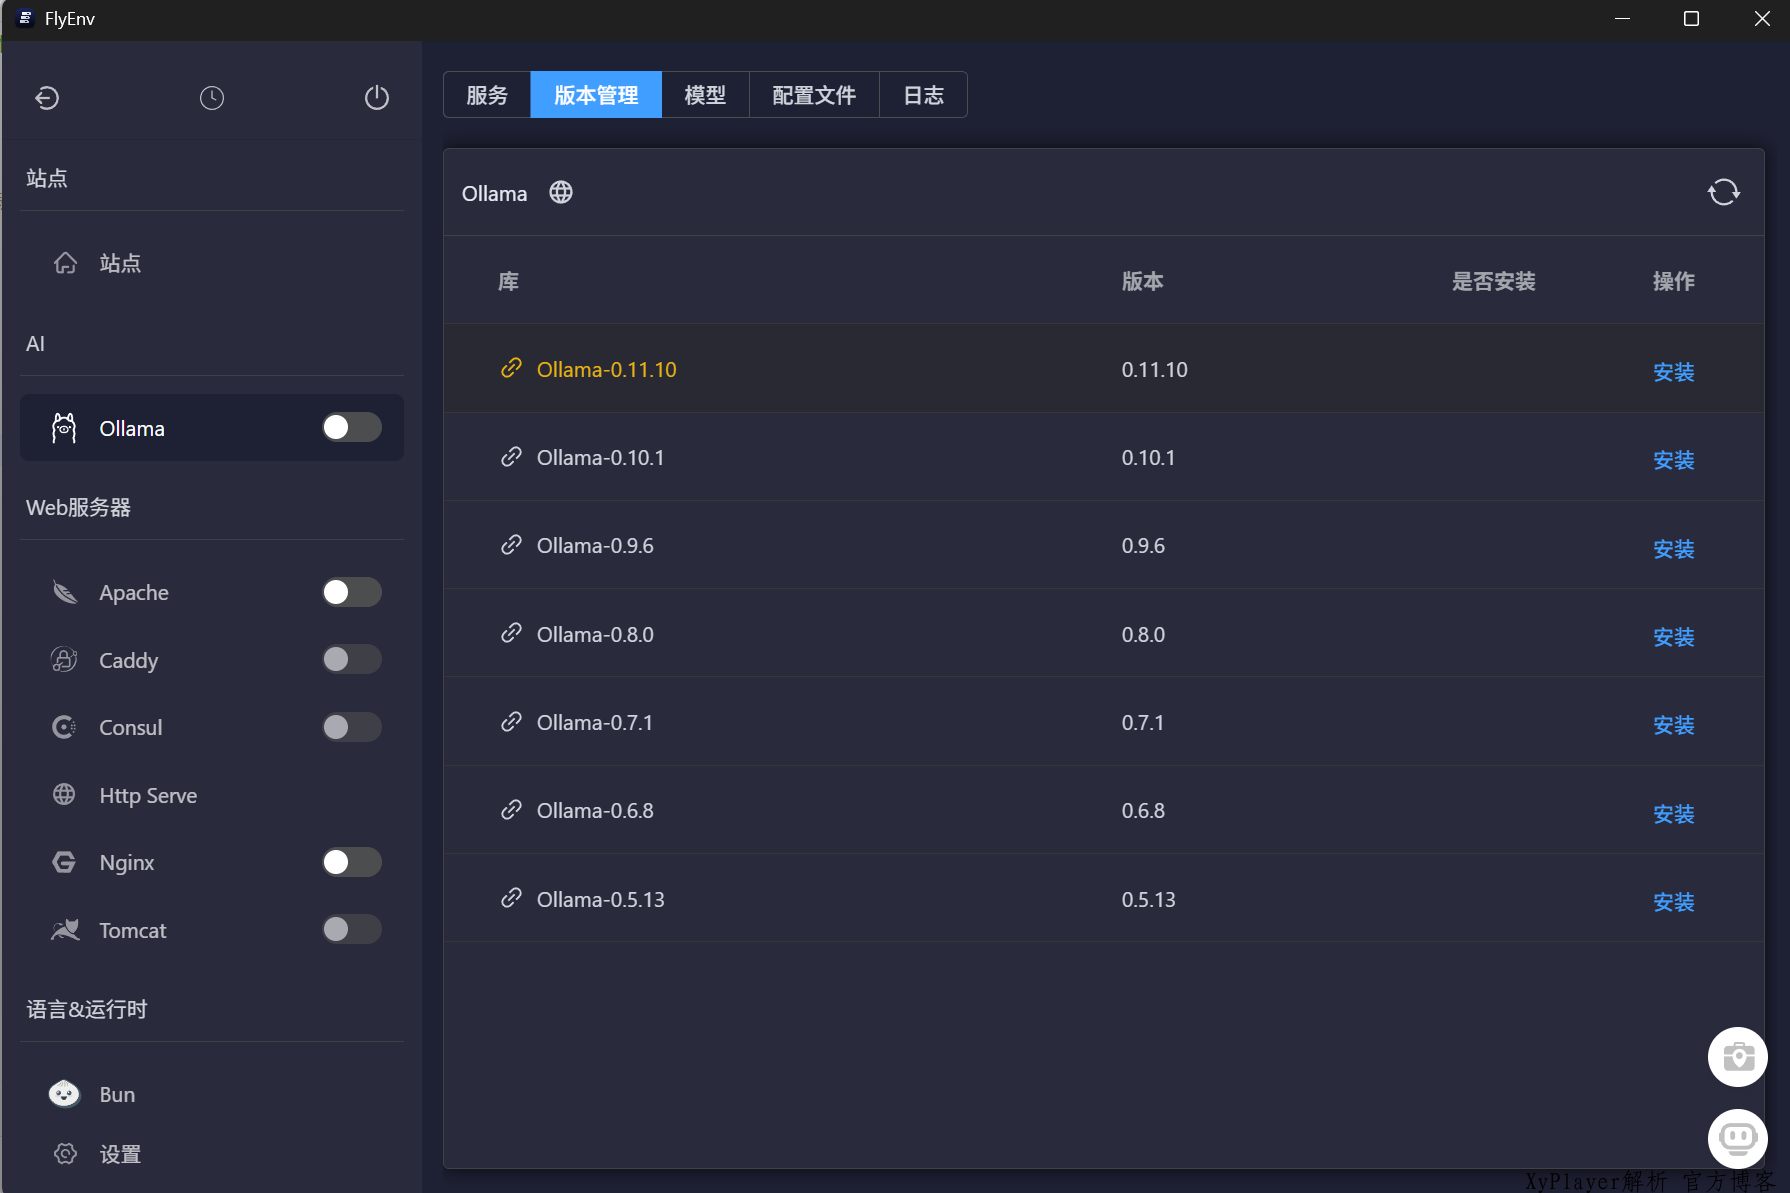The width and height of the screenshot is (1790, 1193).
Task: Click the link icon beside Ollama-0.8.0
Action: tap(511, 634)
